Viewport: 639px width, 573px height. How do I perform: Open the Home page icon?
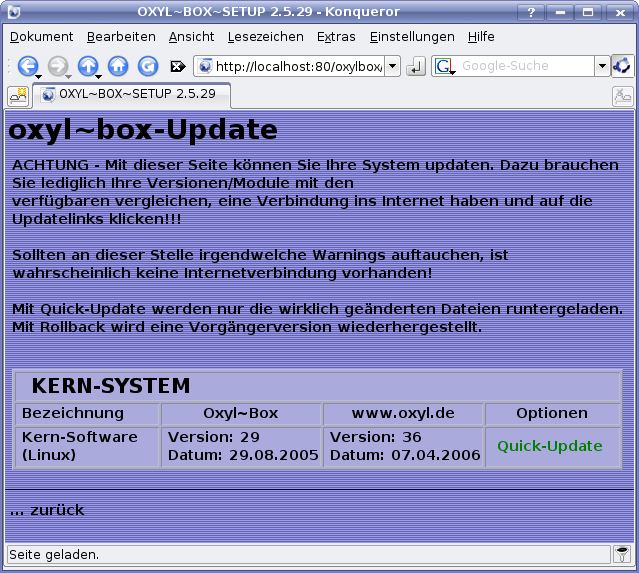point(118,66)
